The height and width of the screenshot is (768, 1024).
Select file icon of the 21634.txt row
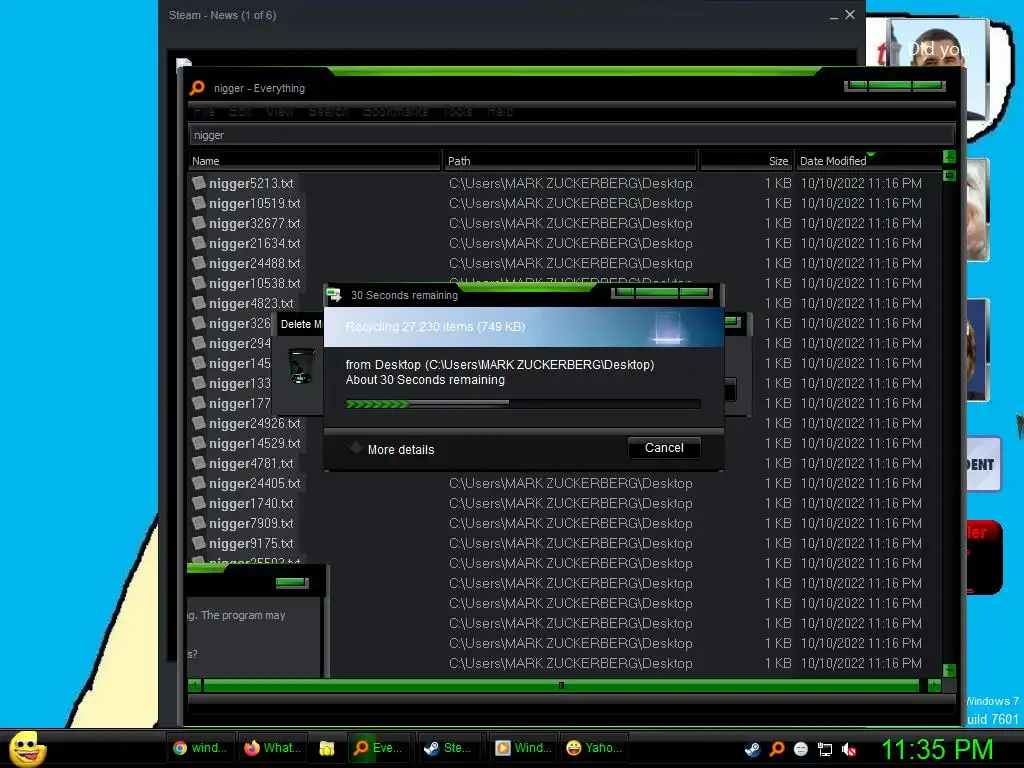(x=199, y=243)
